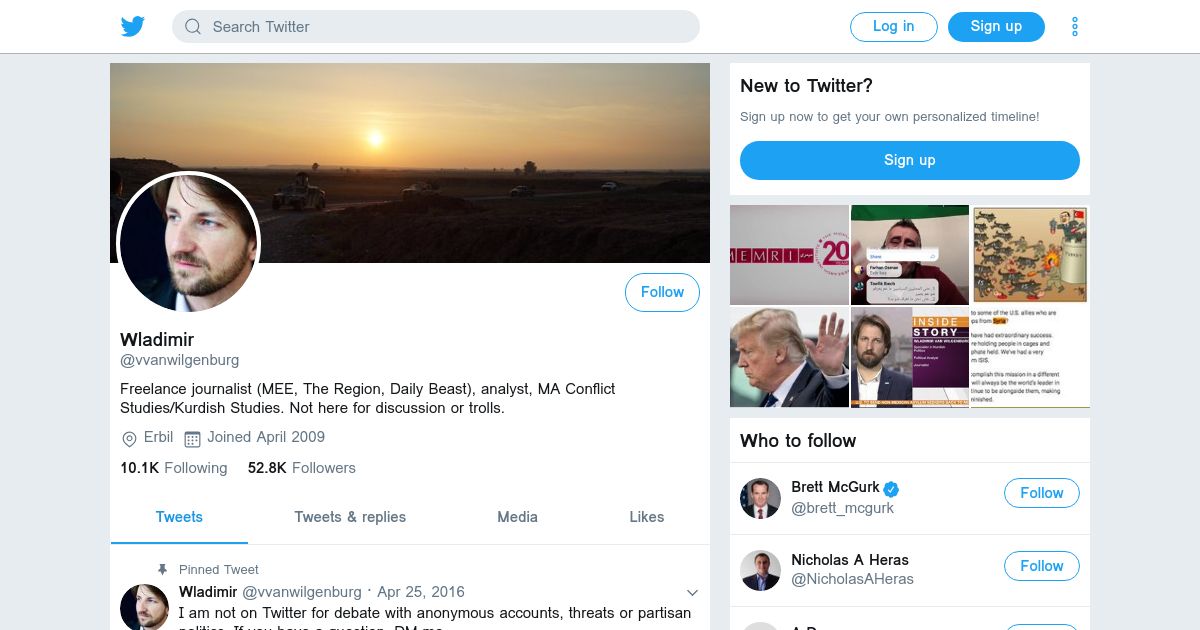
Task: Switch to the Media tab
Action: click(x=517, y=517)
